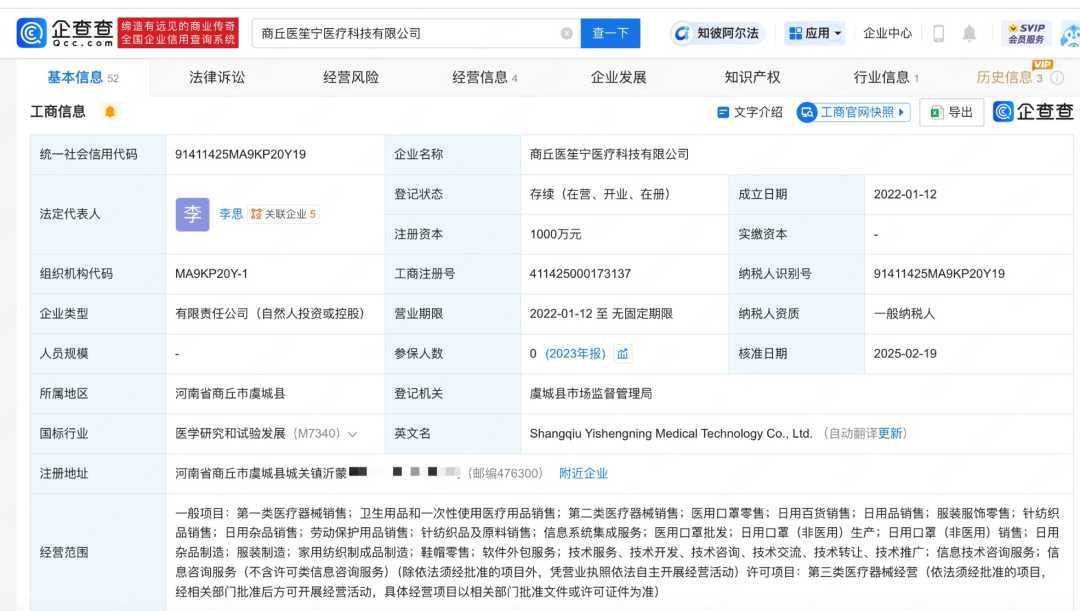Switch to the 经营信息 tab
1080x611 pixels.
tap(485, 77)
